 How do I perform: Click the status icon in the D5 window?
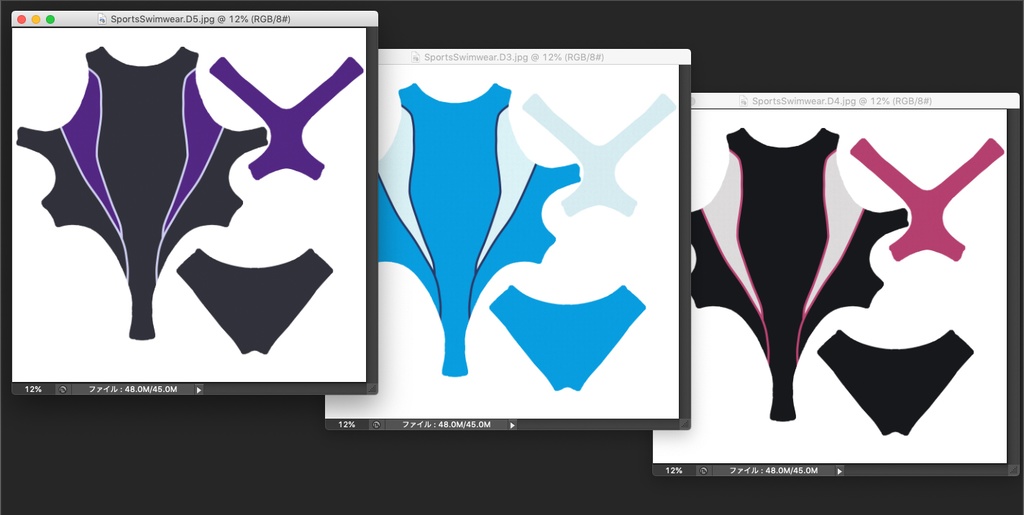[63, 389]
